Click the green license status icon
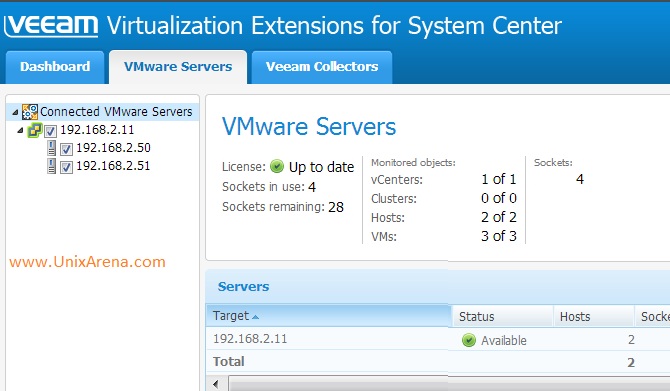670x391 pixels. pos(277,166)
